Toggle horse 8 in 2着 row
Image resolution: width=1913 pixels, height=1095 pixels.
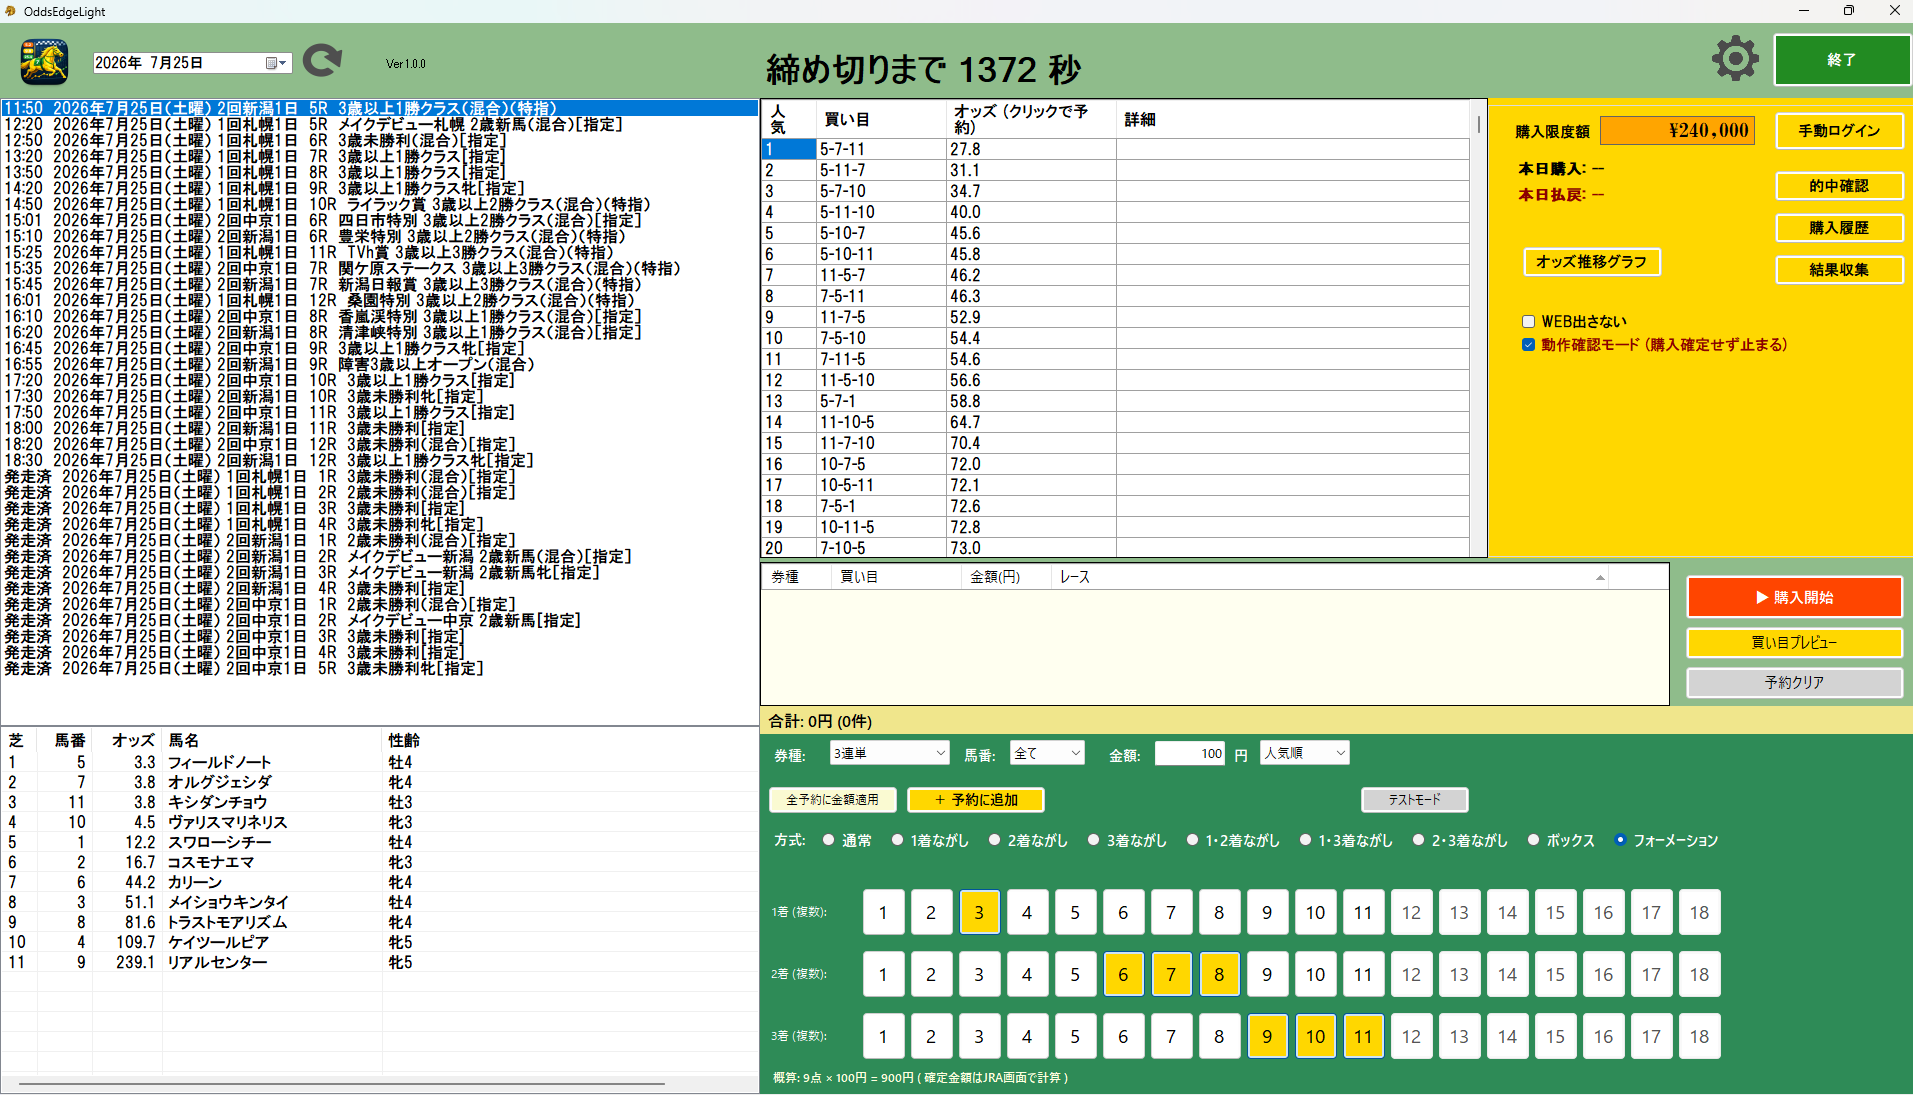1219,974
